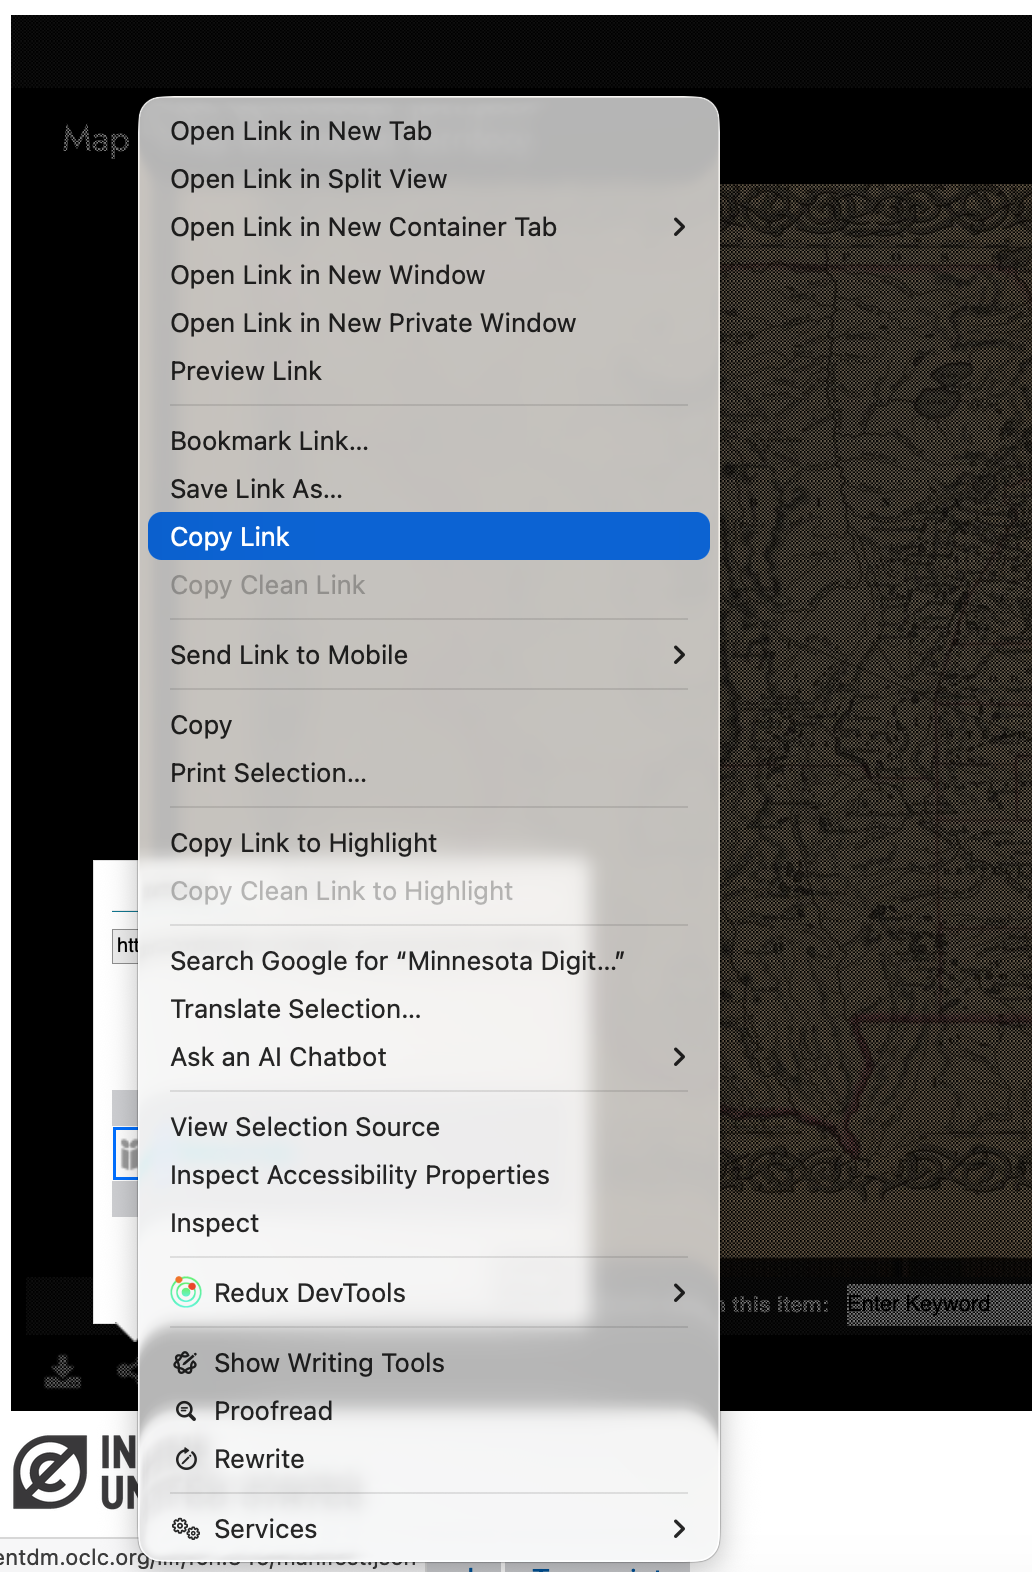
Task: Select Show Writing Tools
Action: pos(428,1363)
